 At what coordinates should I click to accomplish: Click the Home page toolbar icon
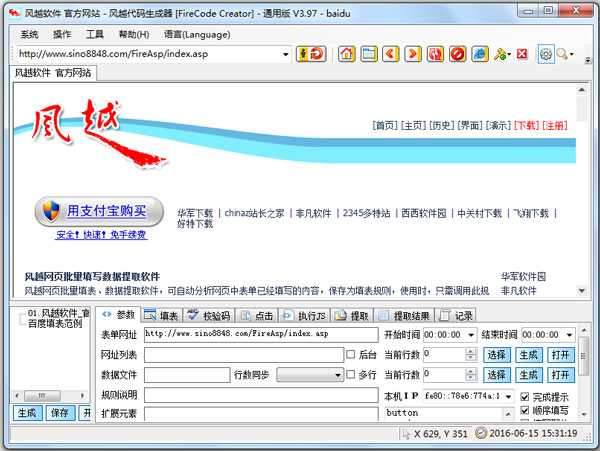pos(347,54)
